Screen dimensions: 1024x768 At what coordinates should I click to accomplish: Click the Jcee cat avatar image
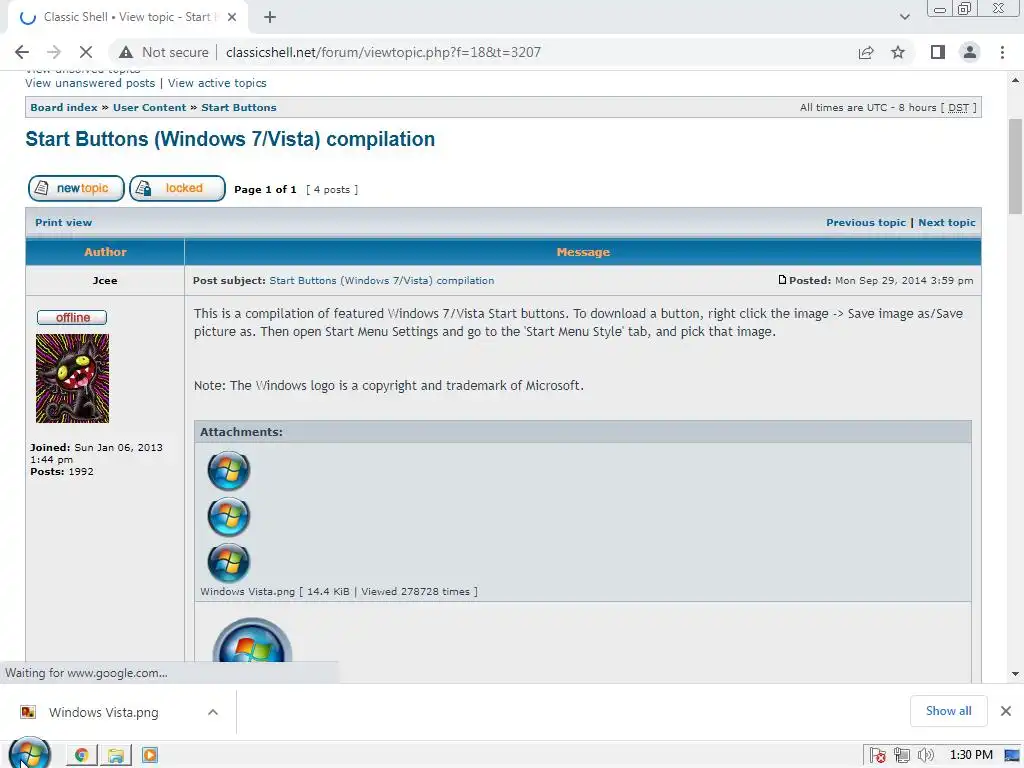72,378
